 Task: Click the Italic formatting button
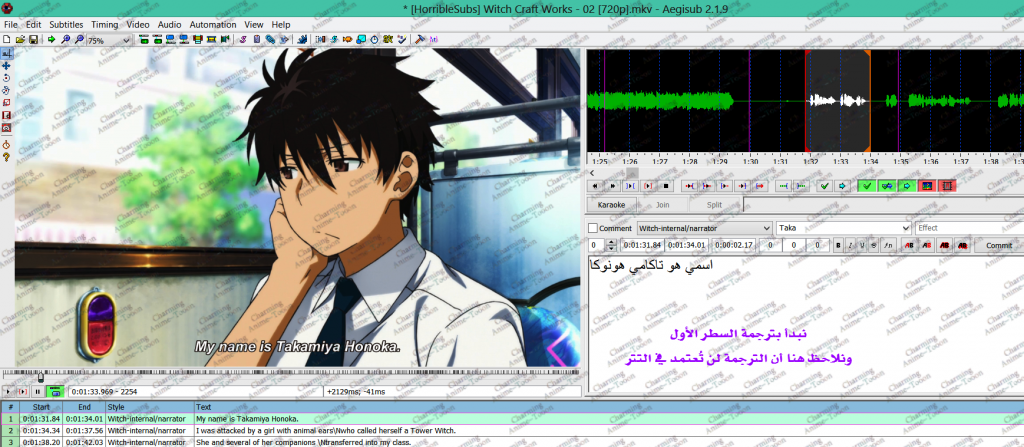850,244
